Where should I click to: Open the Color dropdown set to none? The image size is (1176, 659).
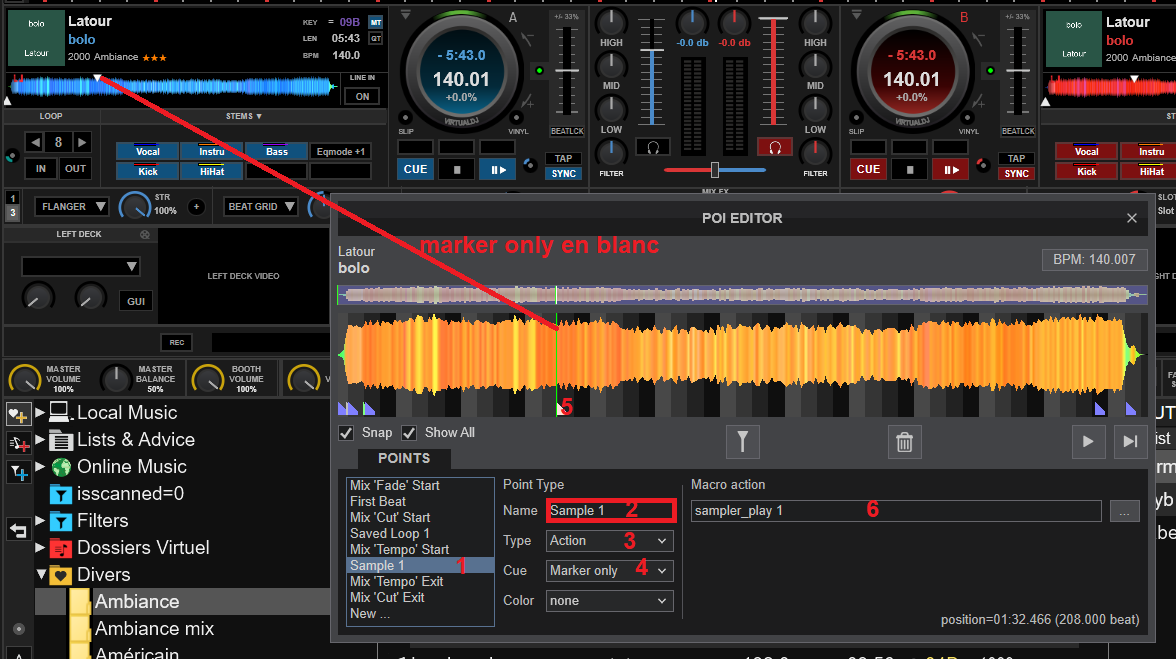[x=610, y=601]
